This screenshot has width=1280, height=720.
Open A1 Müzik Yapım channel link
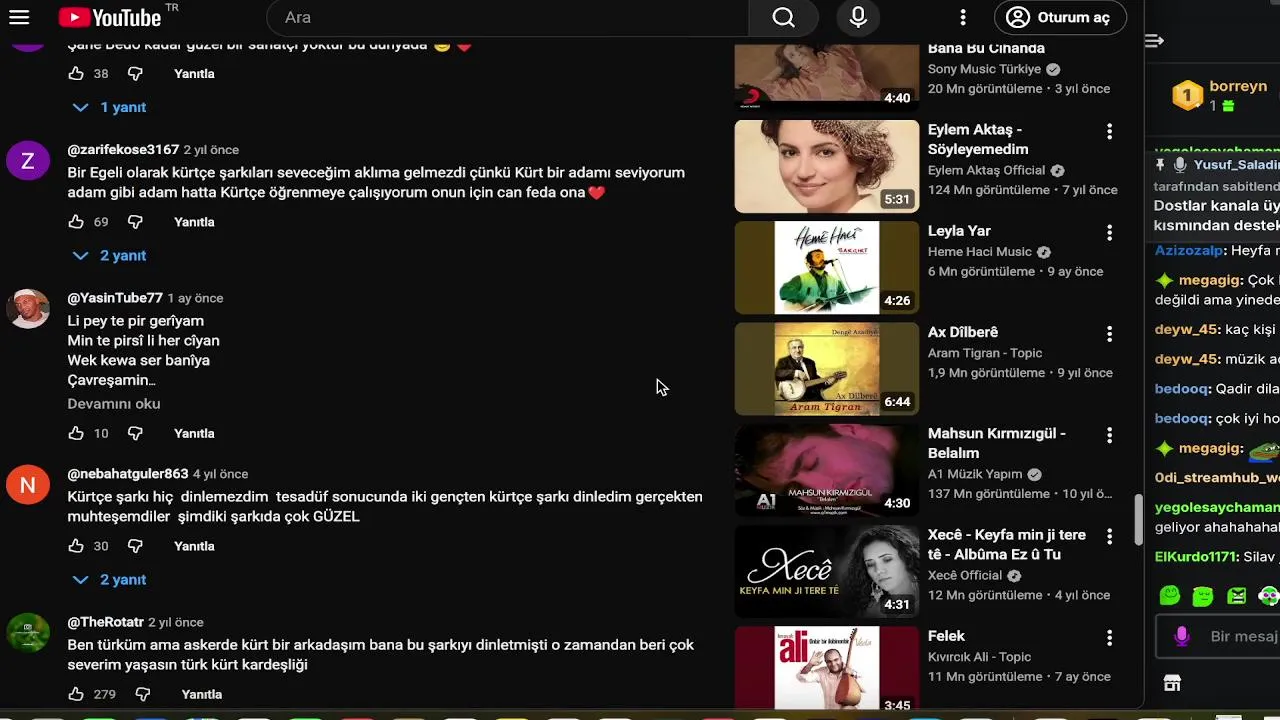pos(975,474)
